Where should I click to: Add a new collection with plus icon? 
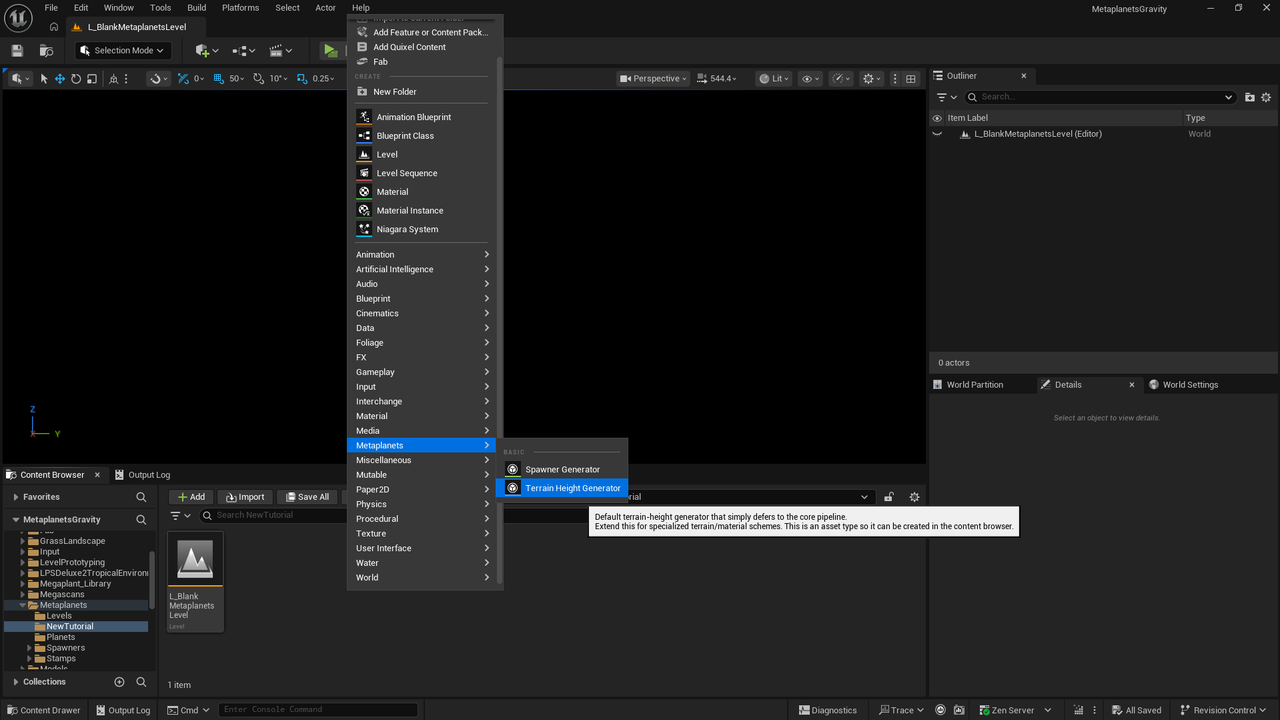119,682
